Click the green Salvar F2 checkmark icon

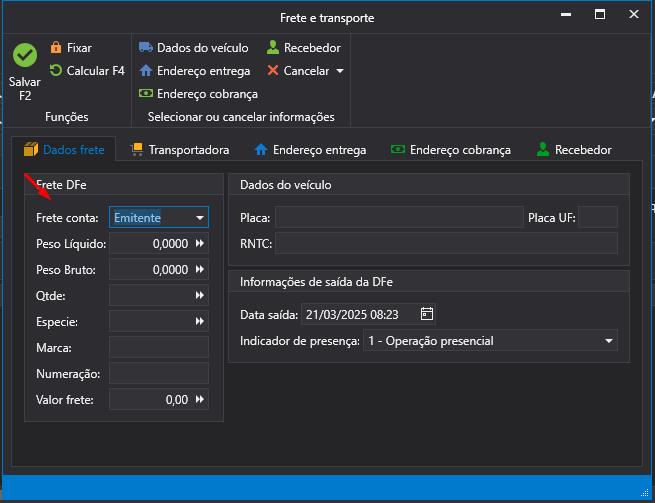(25, 55)
